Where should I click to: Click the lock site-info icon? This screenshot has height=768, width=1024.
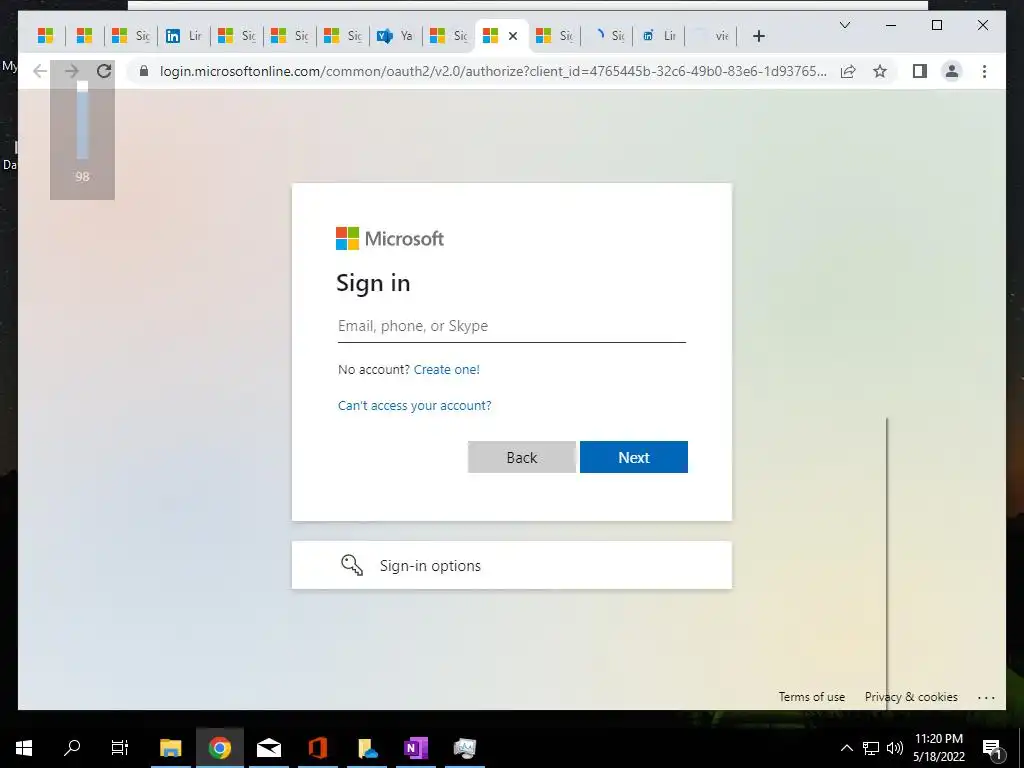(x=144, y=71)
